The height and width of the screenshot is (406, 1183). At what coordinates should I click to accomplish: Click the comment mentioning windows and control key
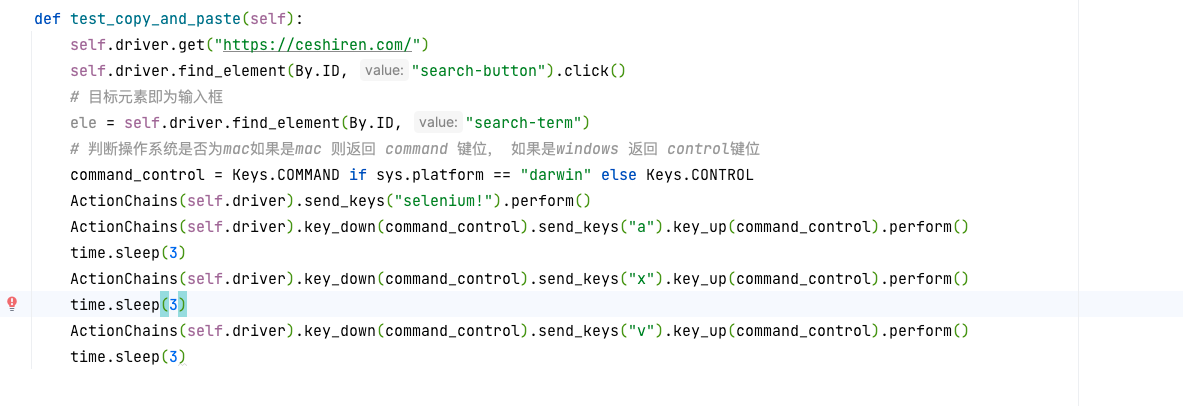coord(415,149)
